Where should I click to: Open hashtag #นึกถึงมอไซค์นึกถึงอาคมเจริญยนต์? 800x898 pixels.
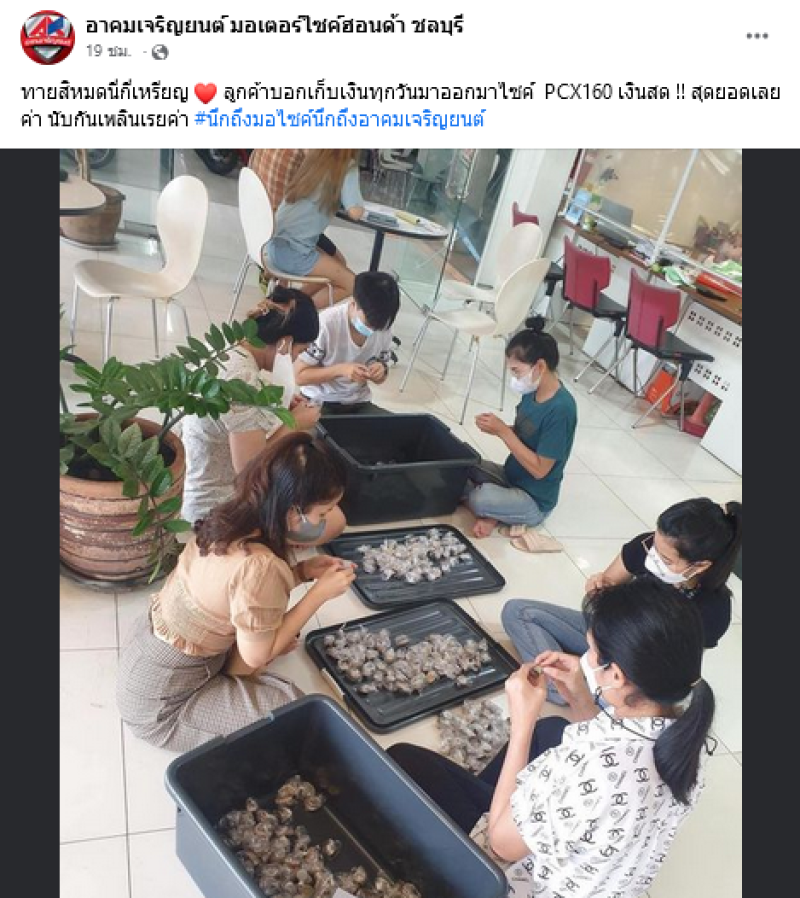tap(339, 119)
